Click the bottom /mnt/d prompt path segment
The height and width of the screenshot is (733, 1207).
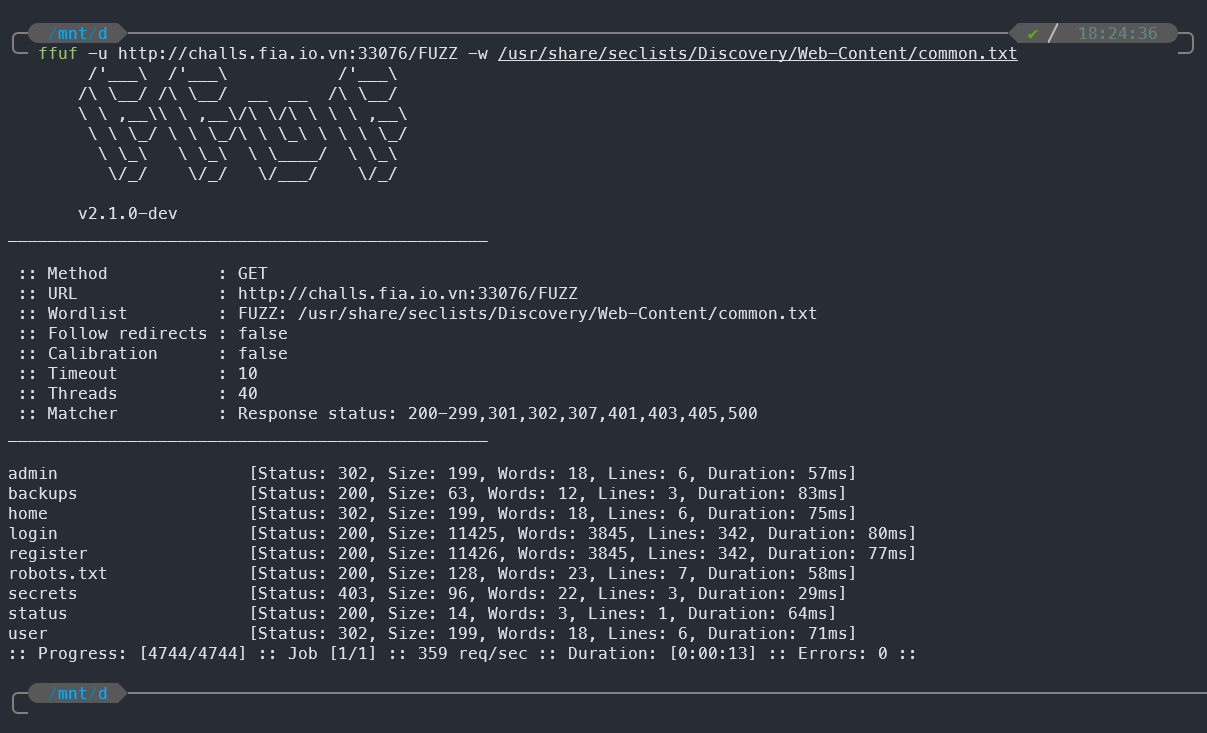(x=78, y=693)
